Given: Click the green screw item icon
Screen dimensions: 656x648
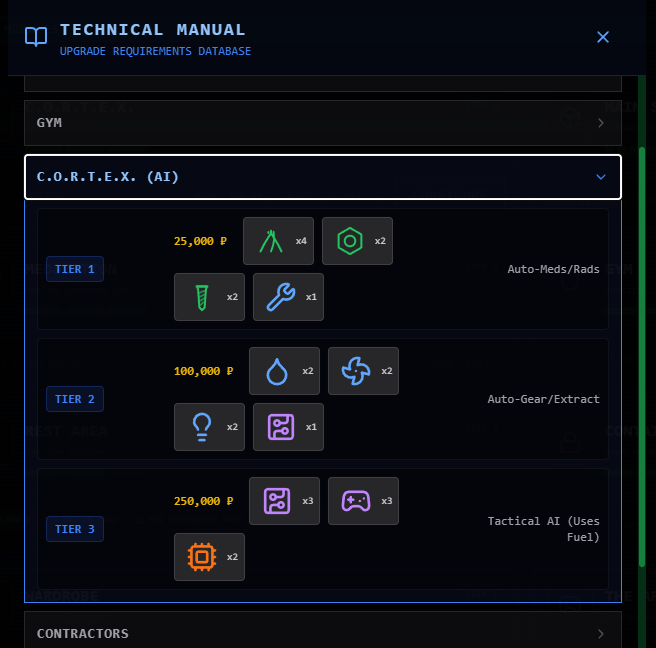Looking at the screenshot, I should click(201, 297).
